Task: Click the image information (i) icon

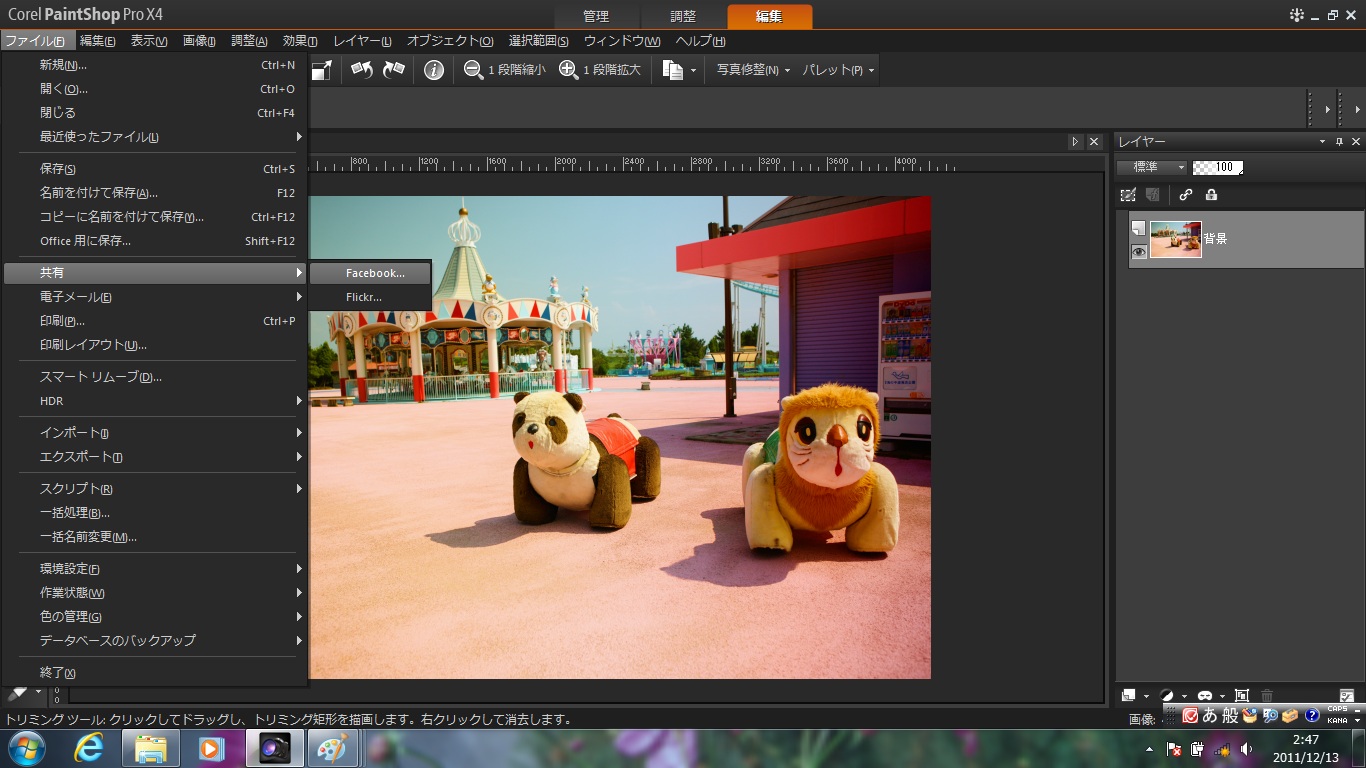Action: (x=434, y=70)
